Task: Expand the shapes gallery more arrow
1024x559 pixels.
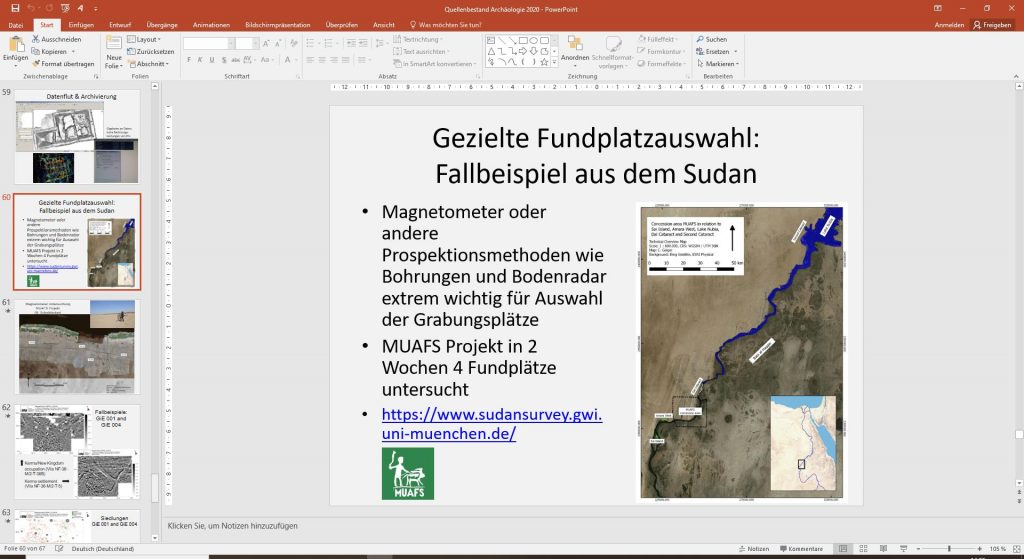Action: point(554,62)
